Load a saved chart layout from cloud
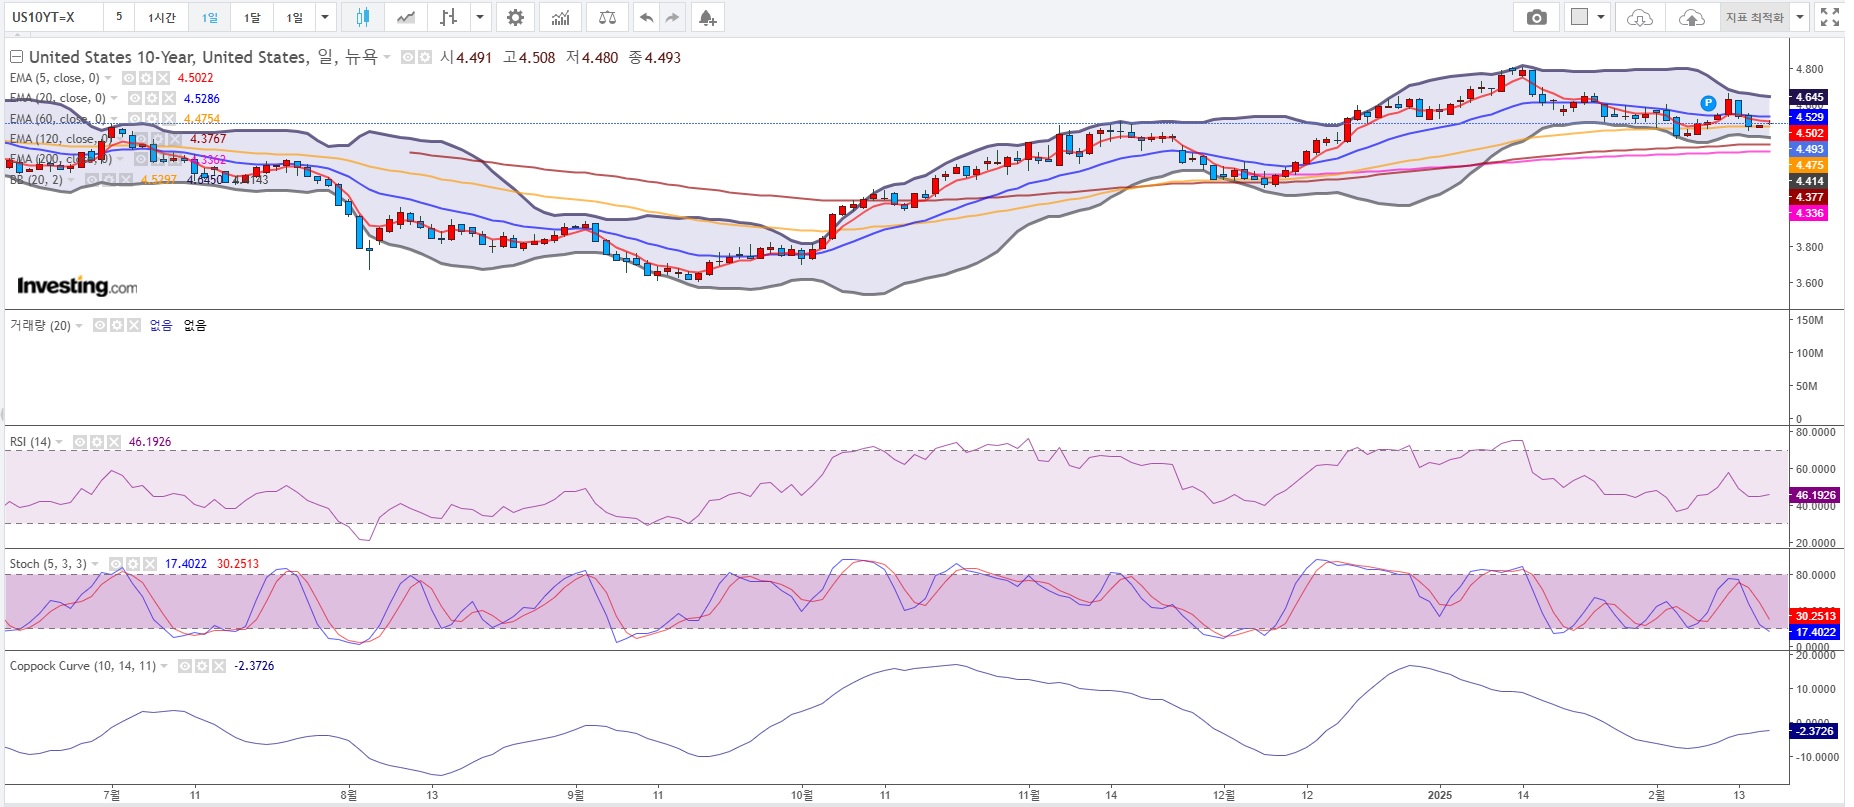Screen dimensions: 1854x807 (1640, 17)
